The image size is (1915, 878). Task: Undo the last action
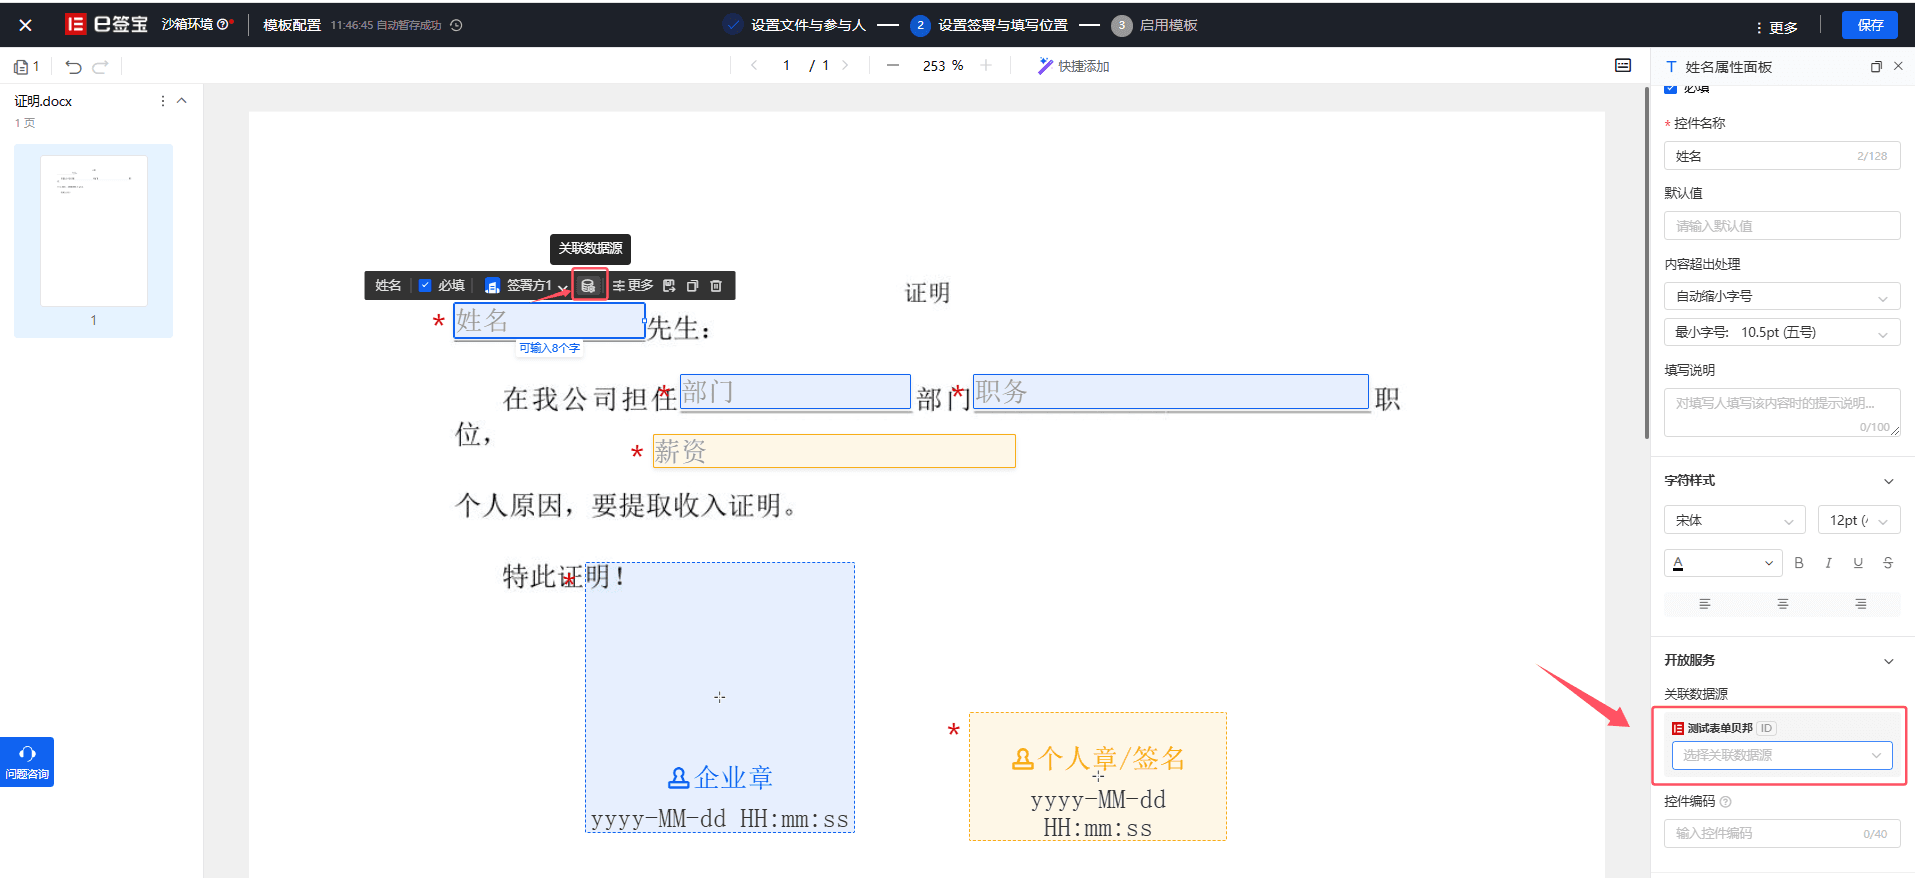[x=73, y=67]
